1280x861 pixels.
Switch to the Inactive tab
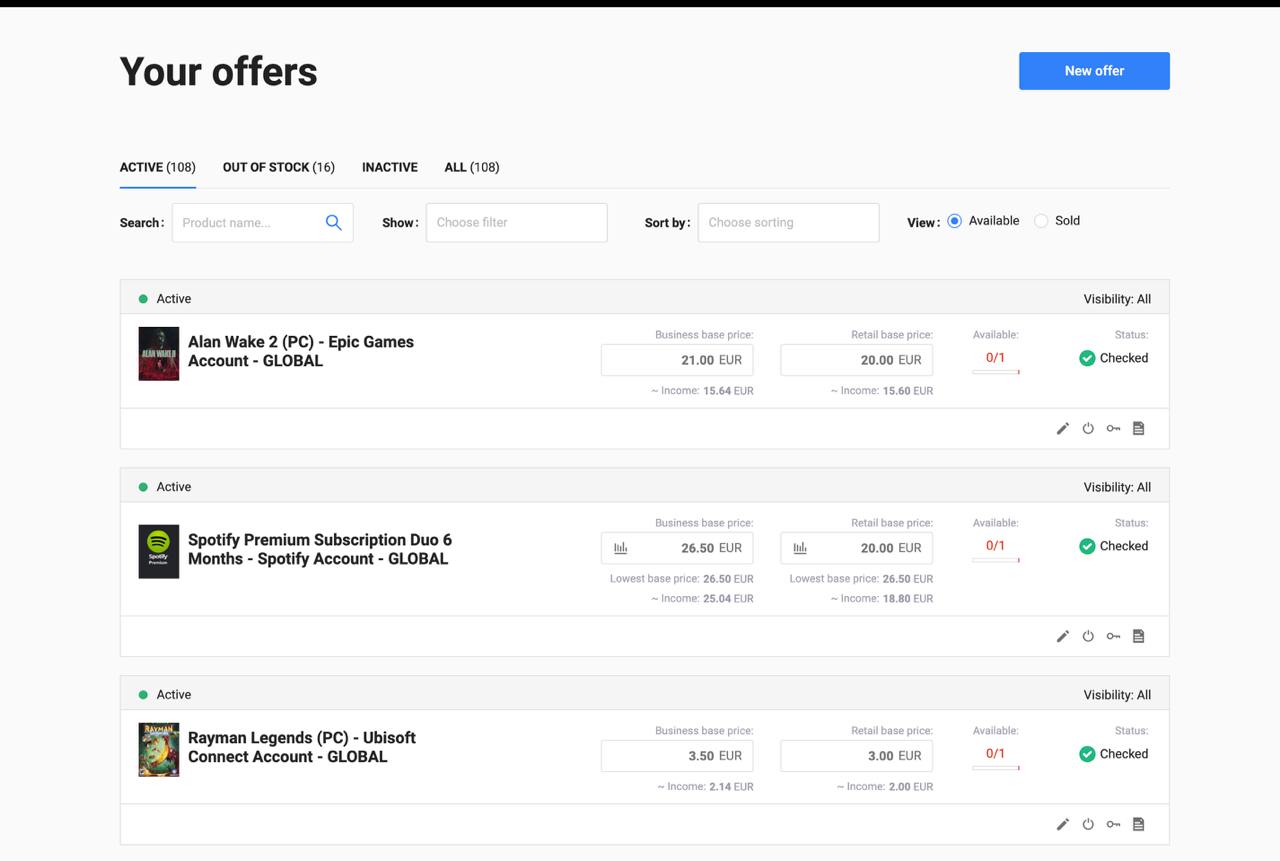390,167
